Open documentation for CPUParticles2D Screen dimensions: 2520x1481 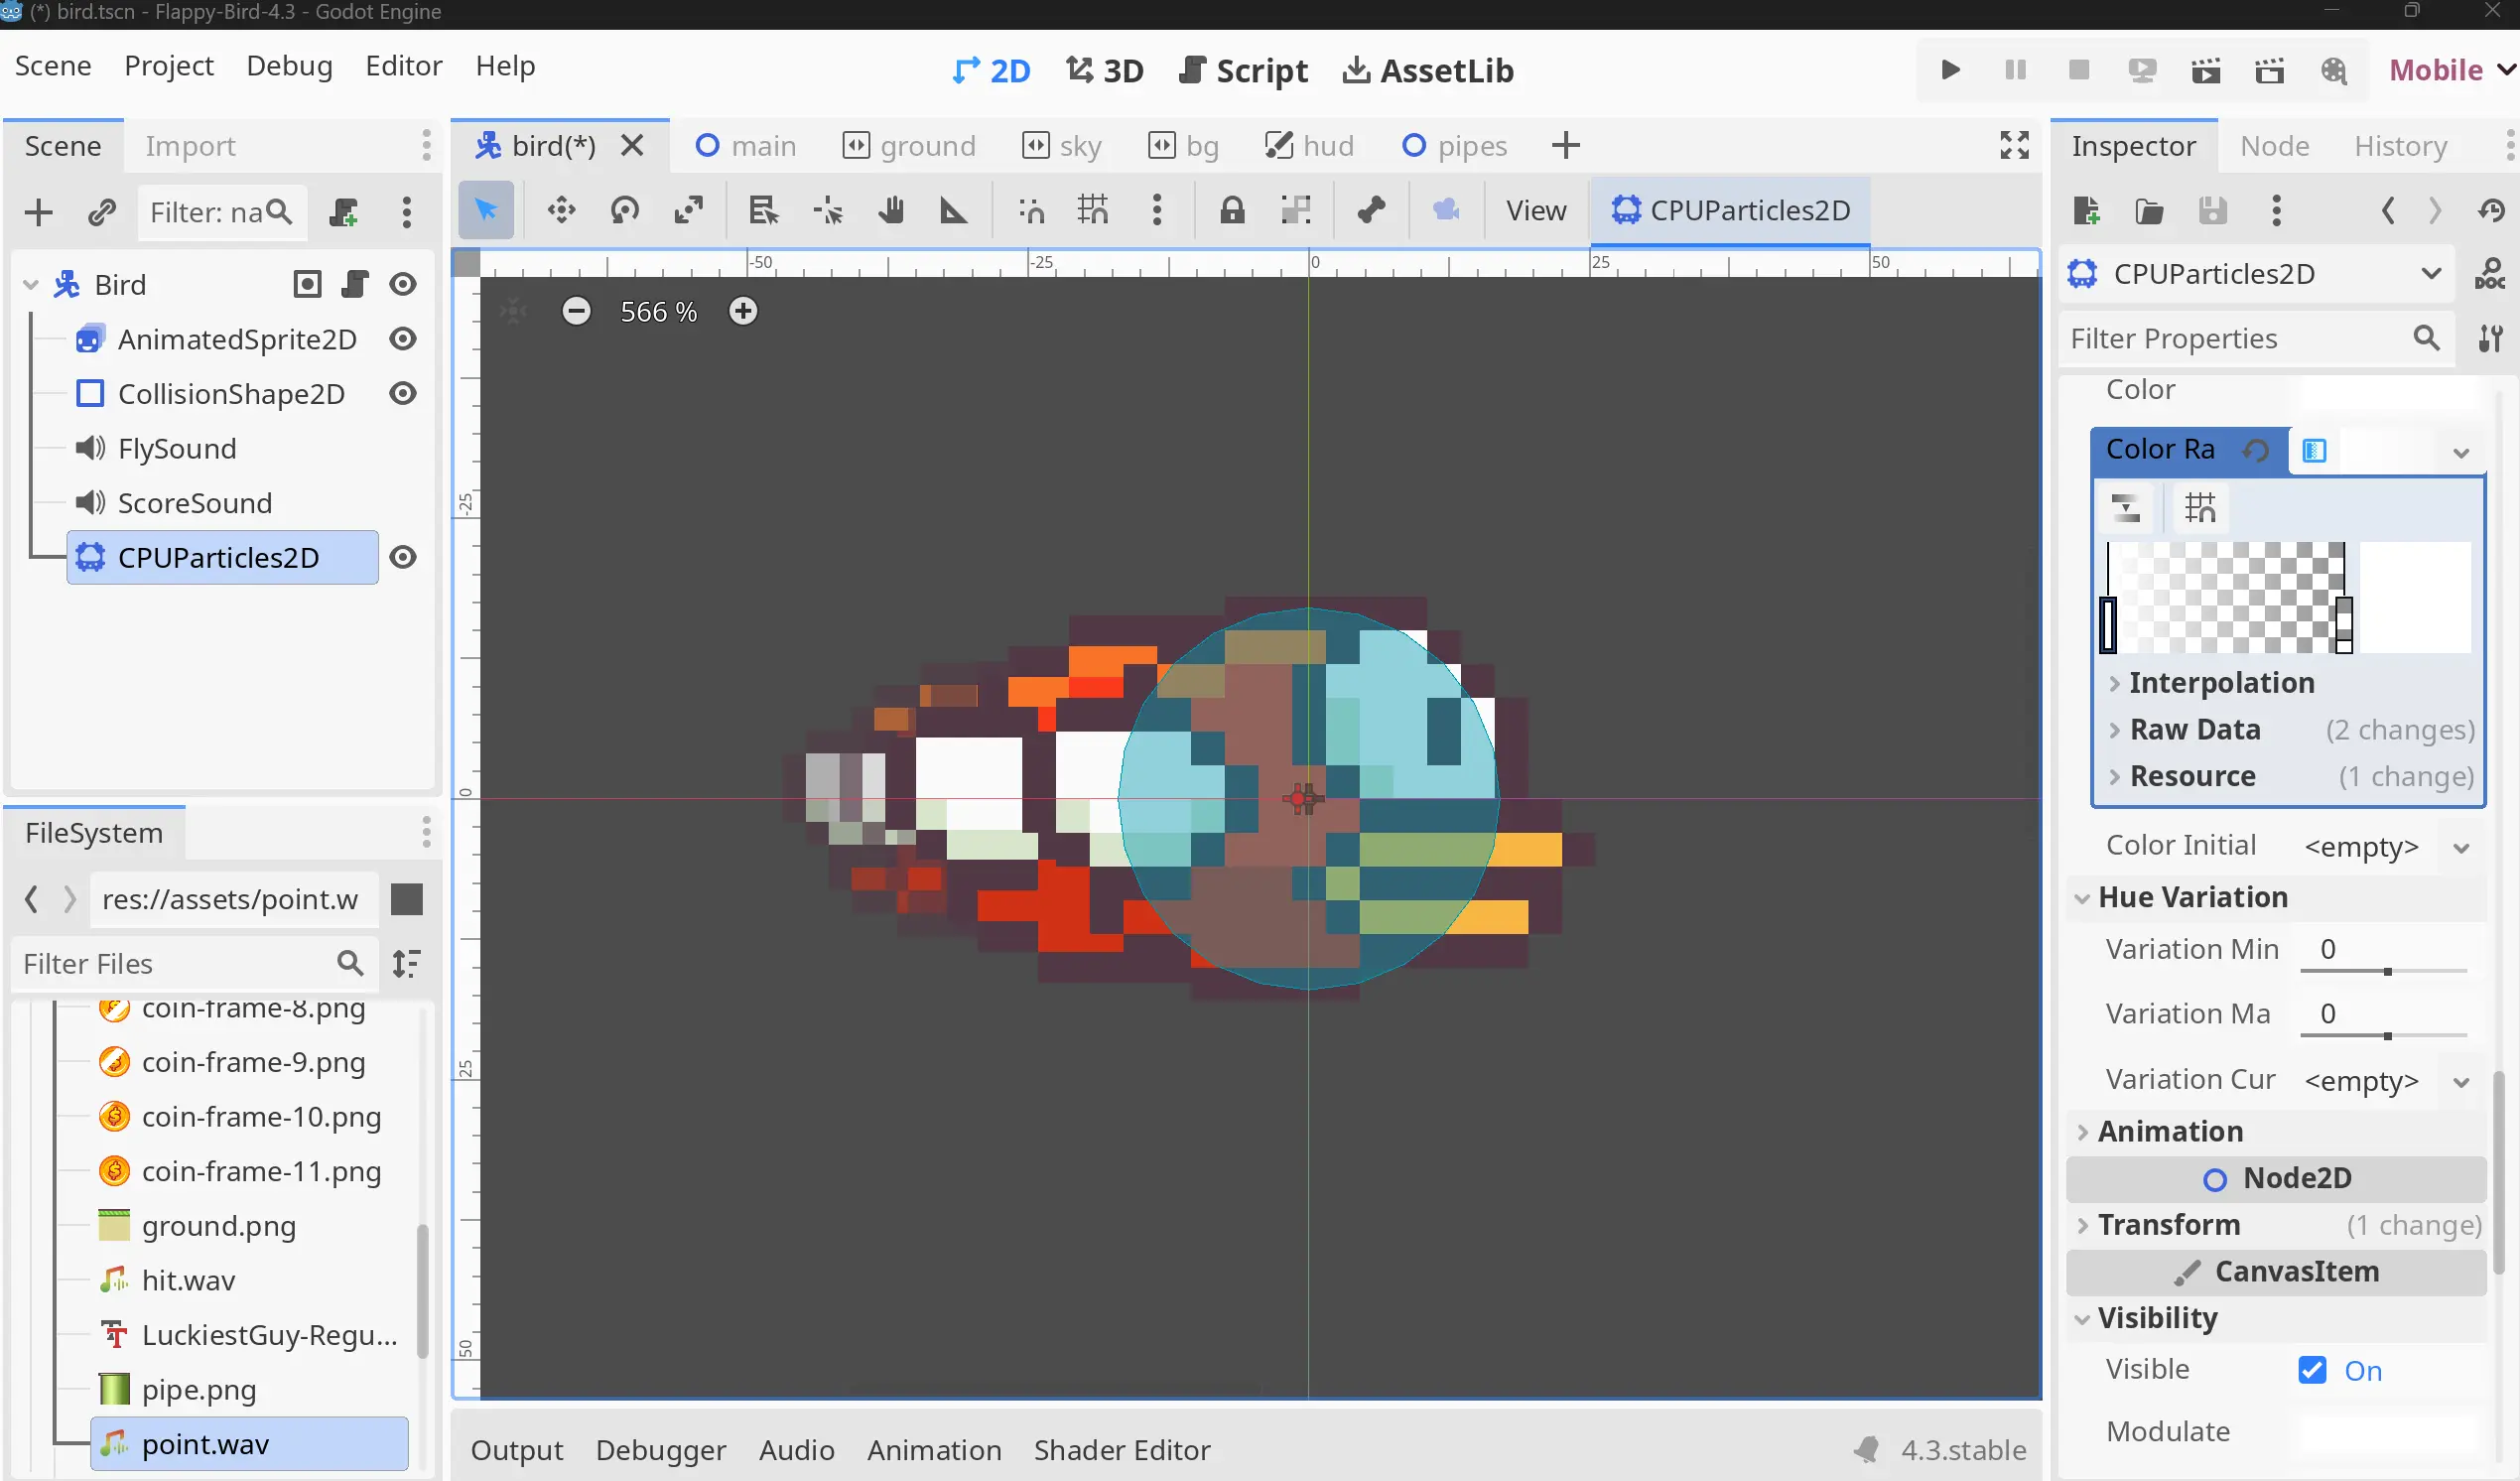point(2489,274)
